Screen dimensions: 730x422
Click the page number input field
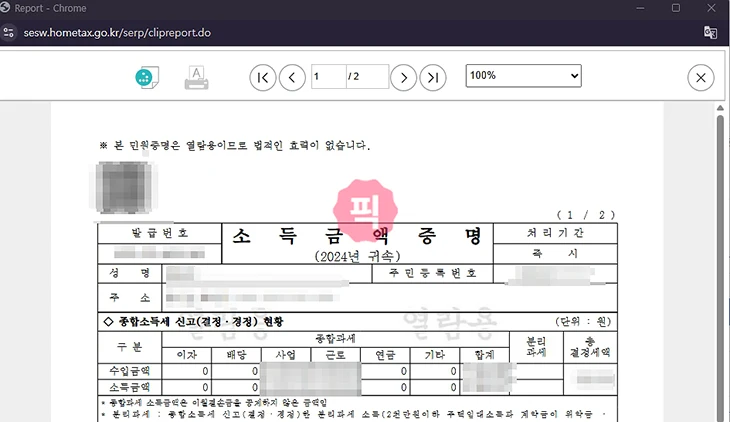329,76
